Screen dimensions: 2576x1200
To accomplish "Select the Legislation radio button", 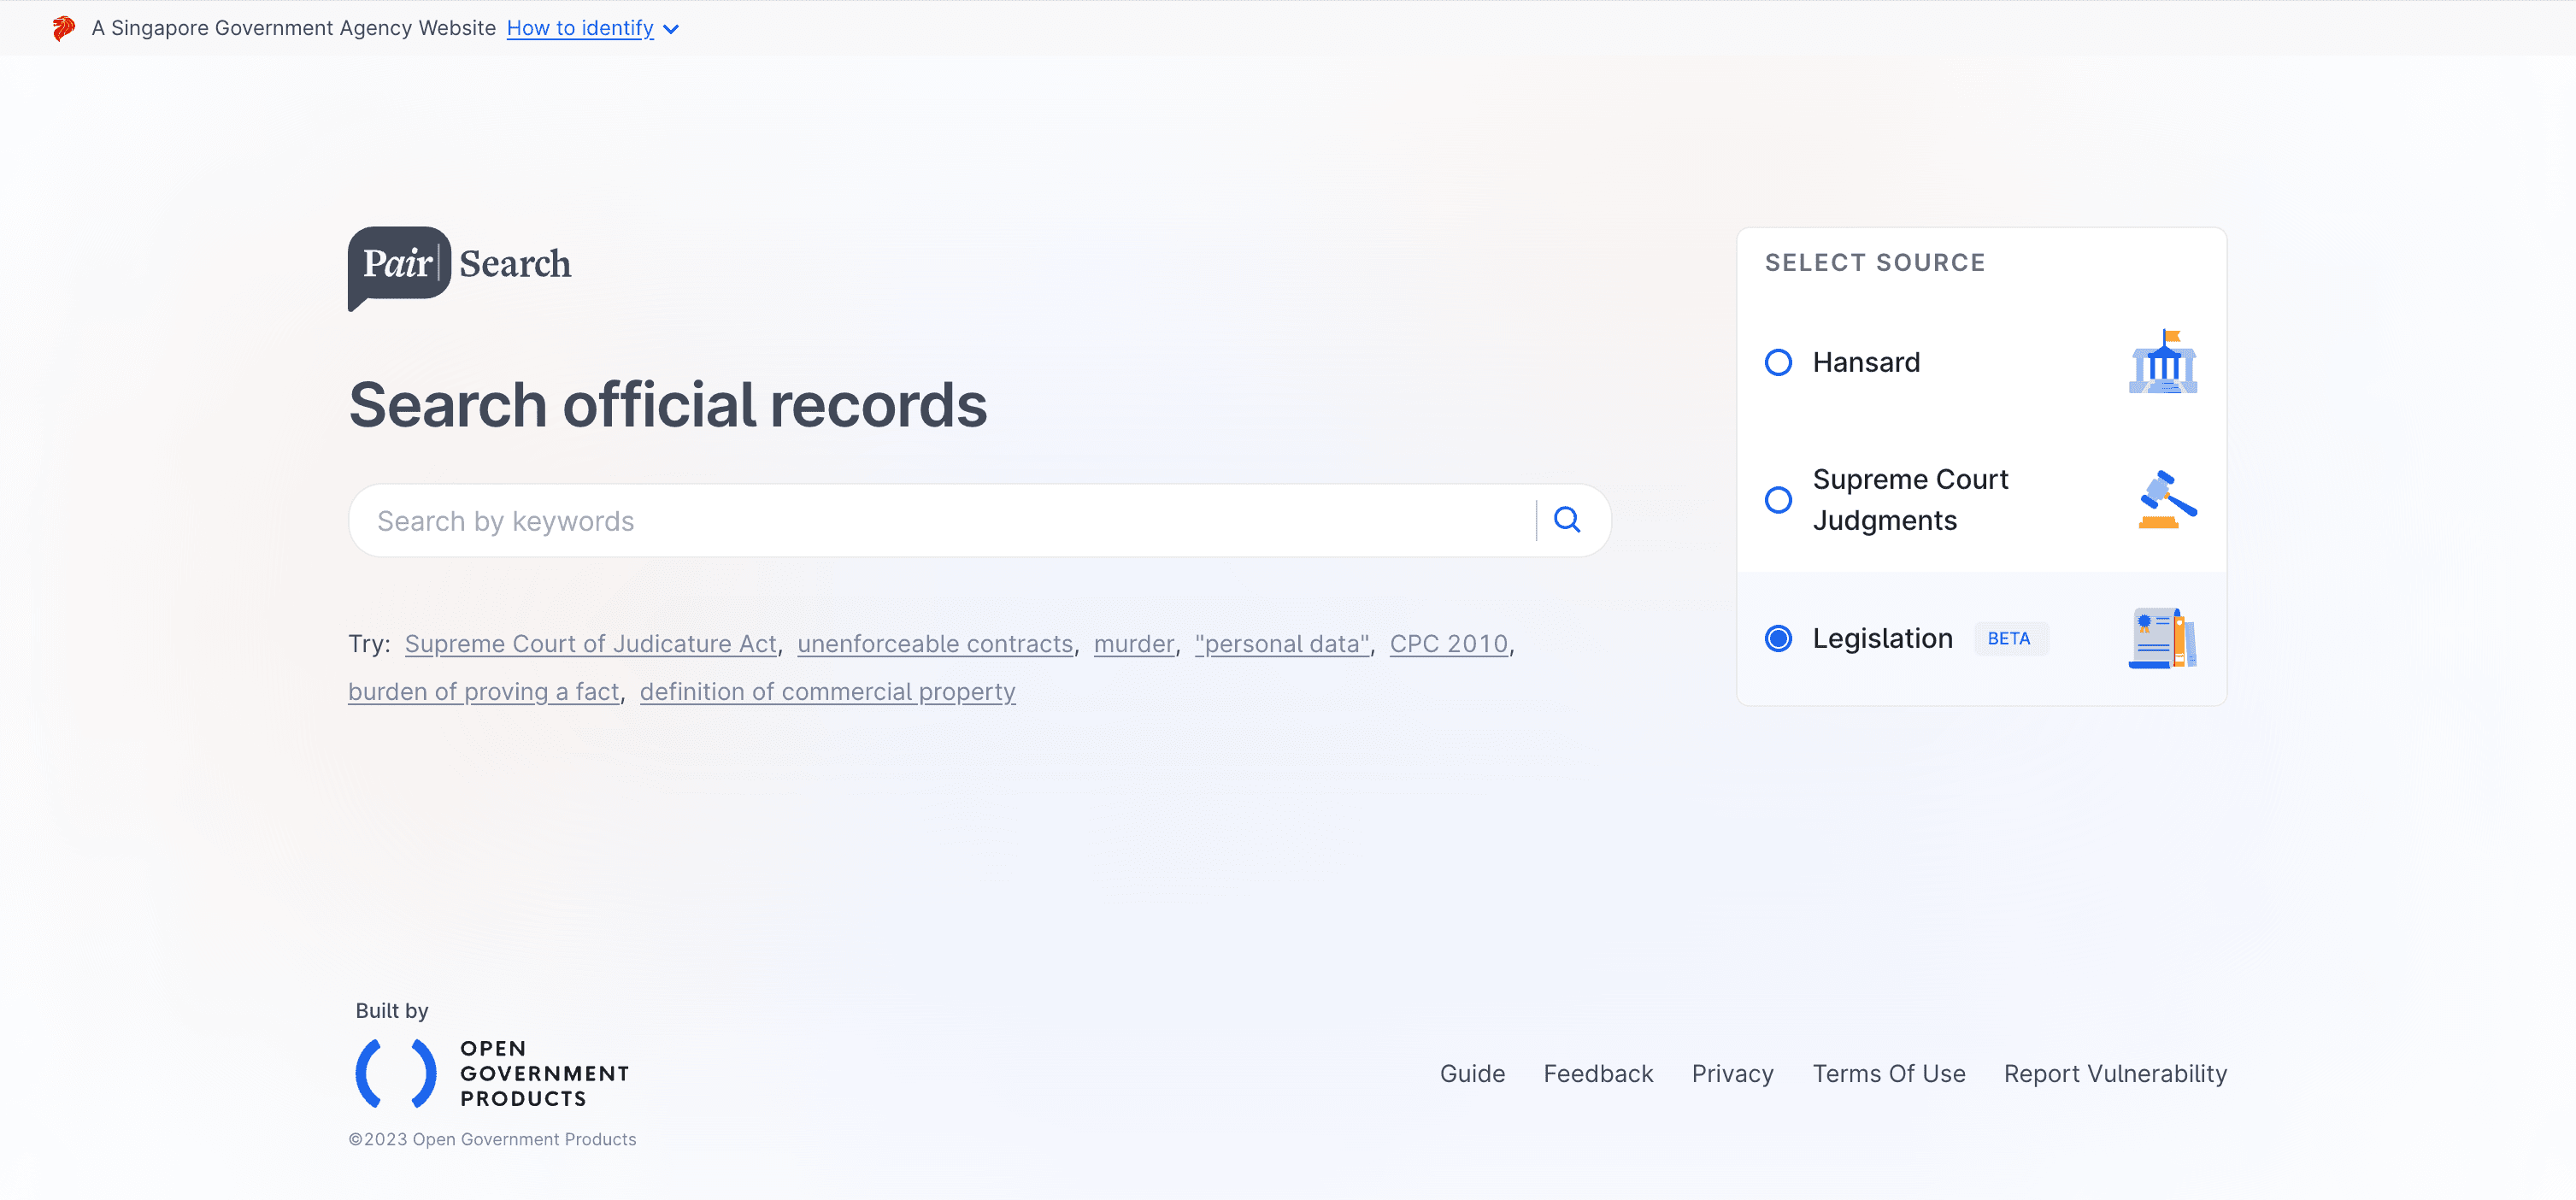I will (x=1778, y=638).
